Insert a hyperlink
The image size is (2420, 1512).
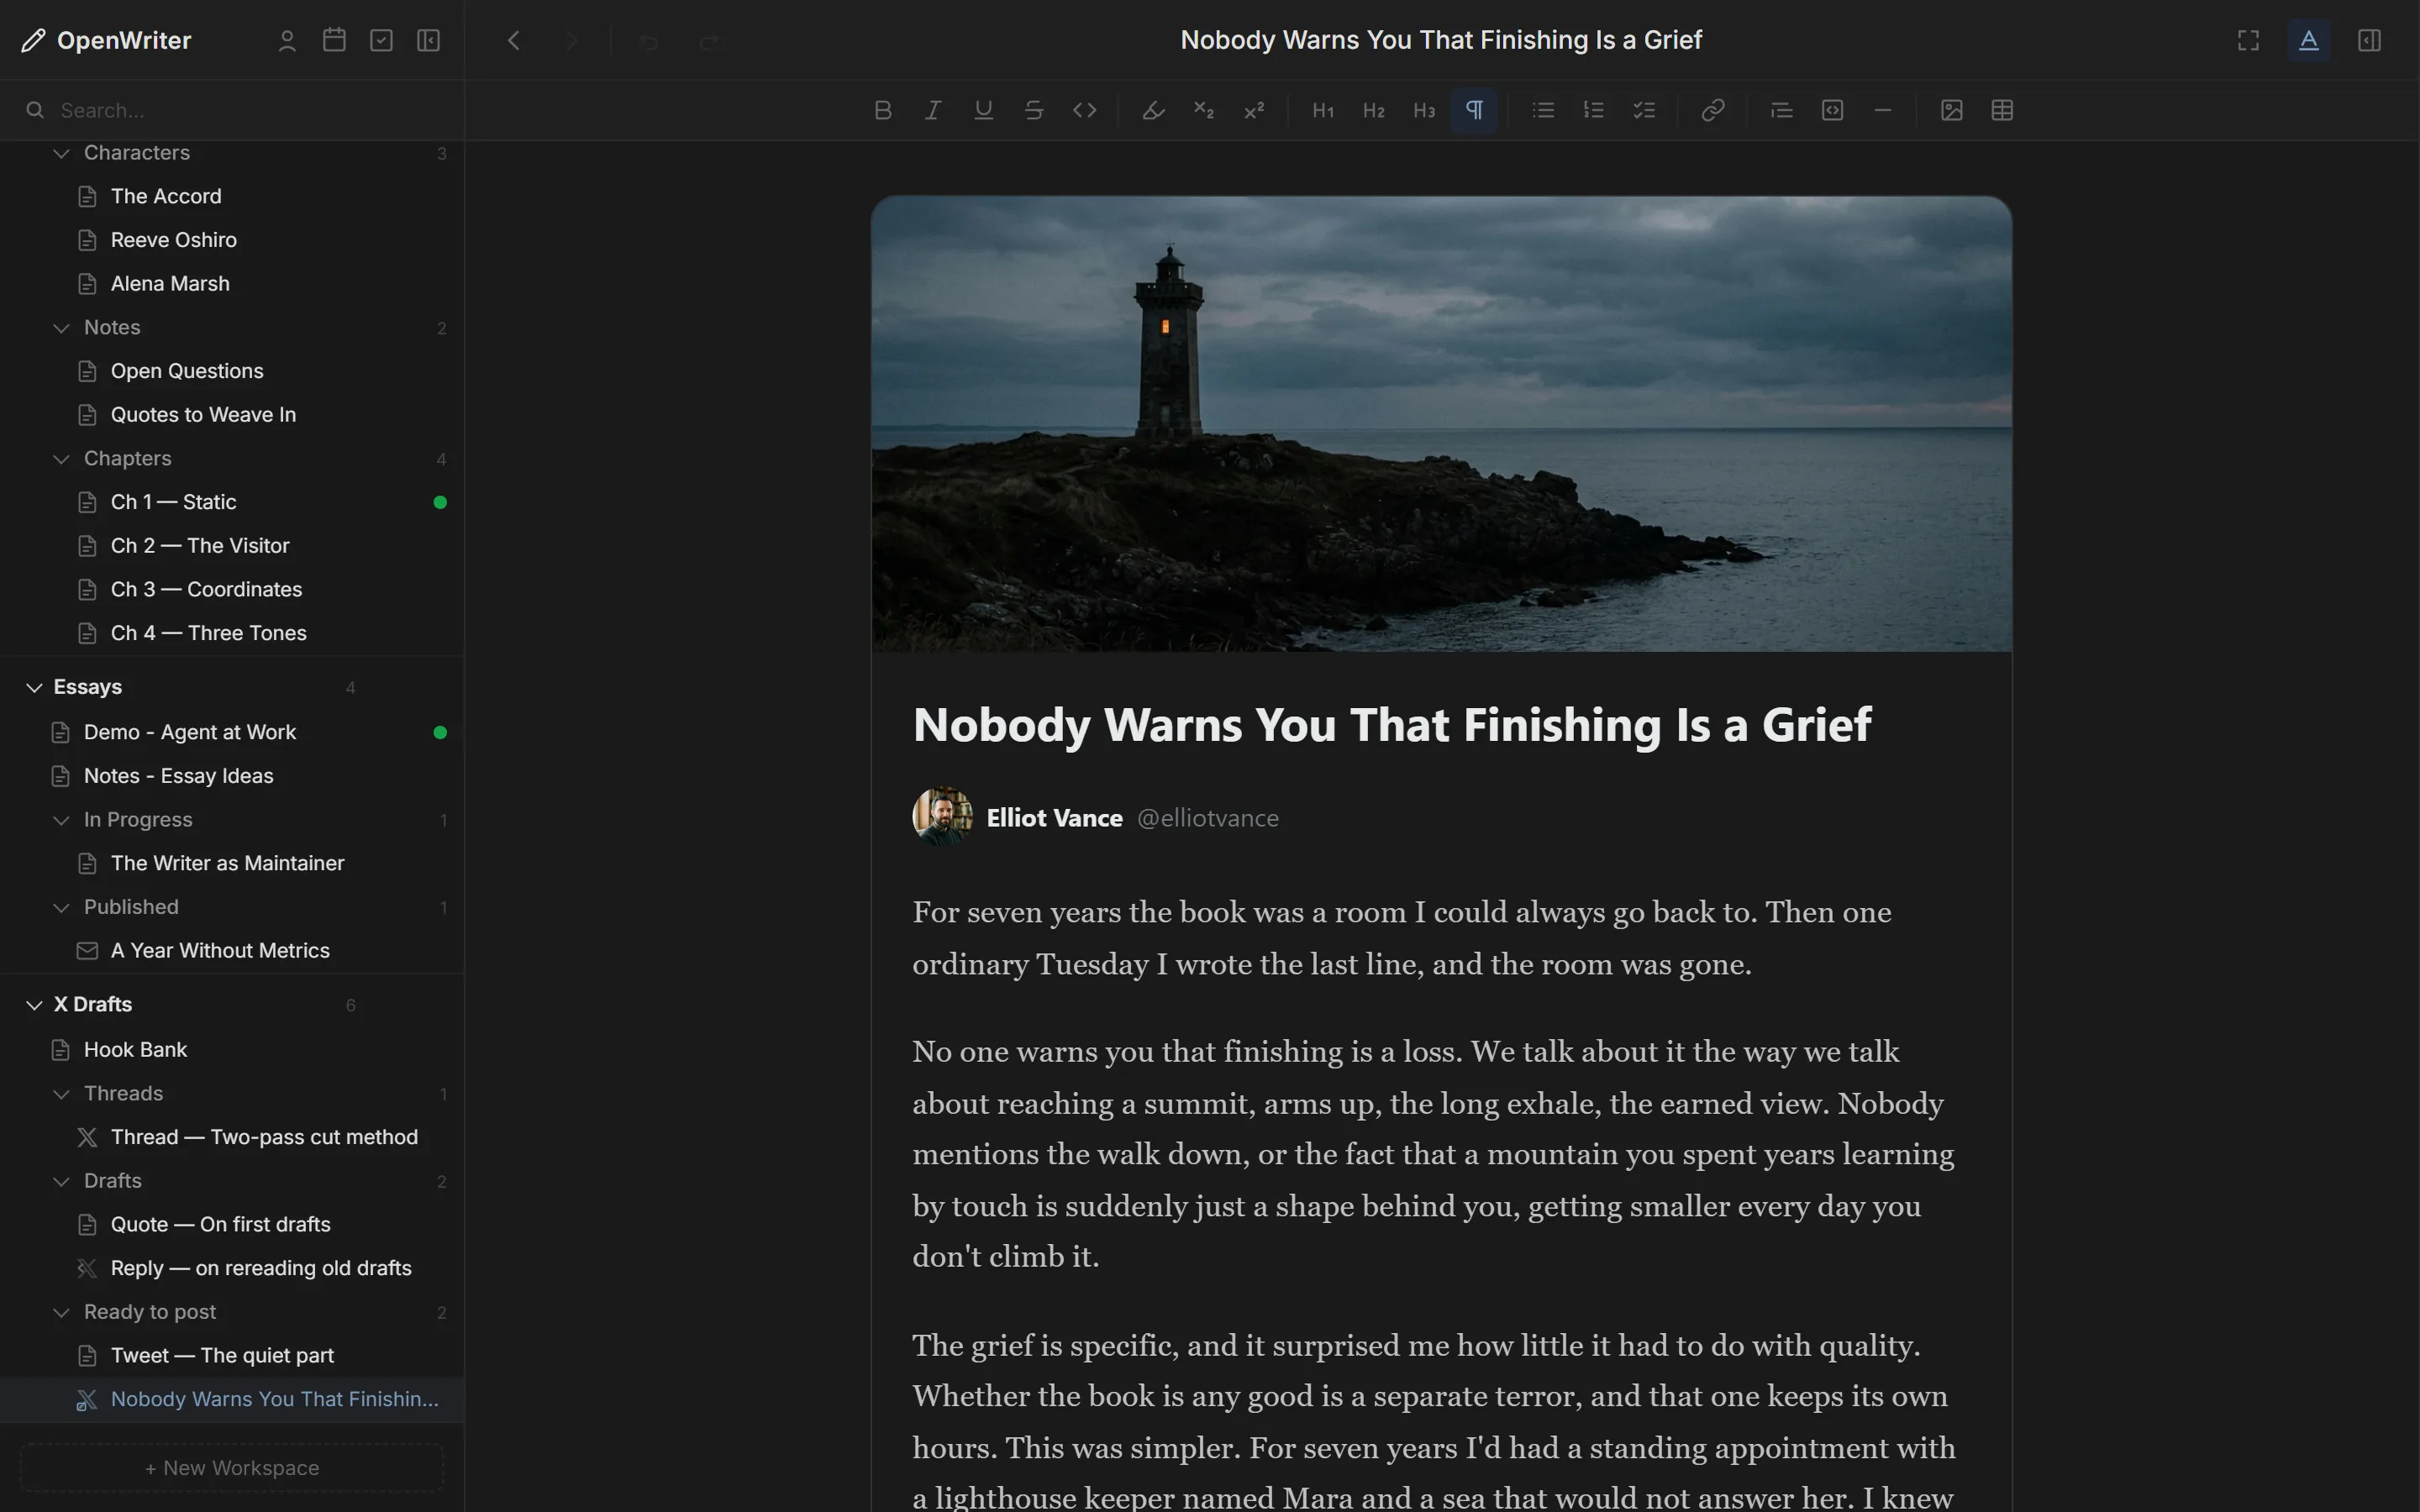[x=1713, y=110]
